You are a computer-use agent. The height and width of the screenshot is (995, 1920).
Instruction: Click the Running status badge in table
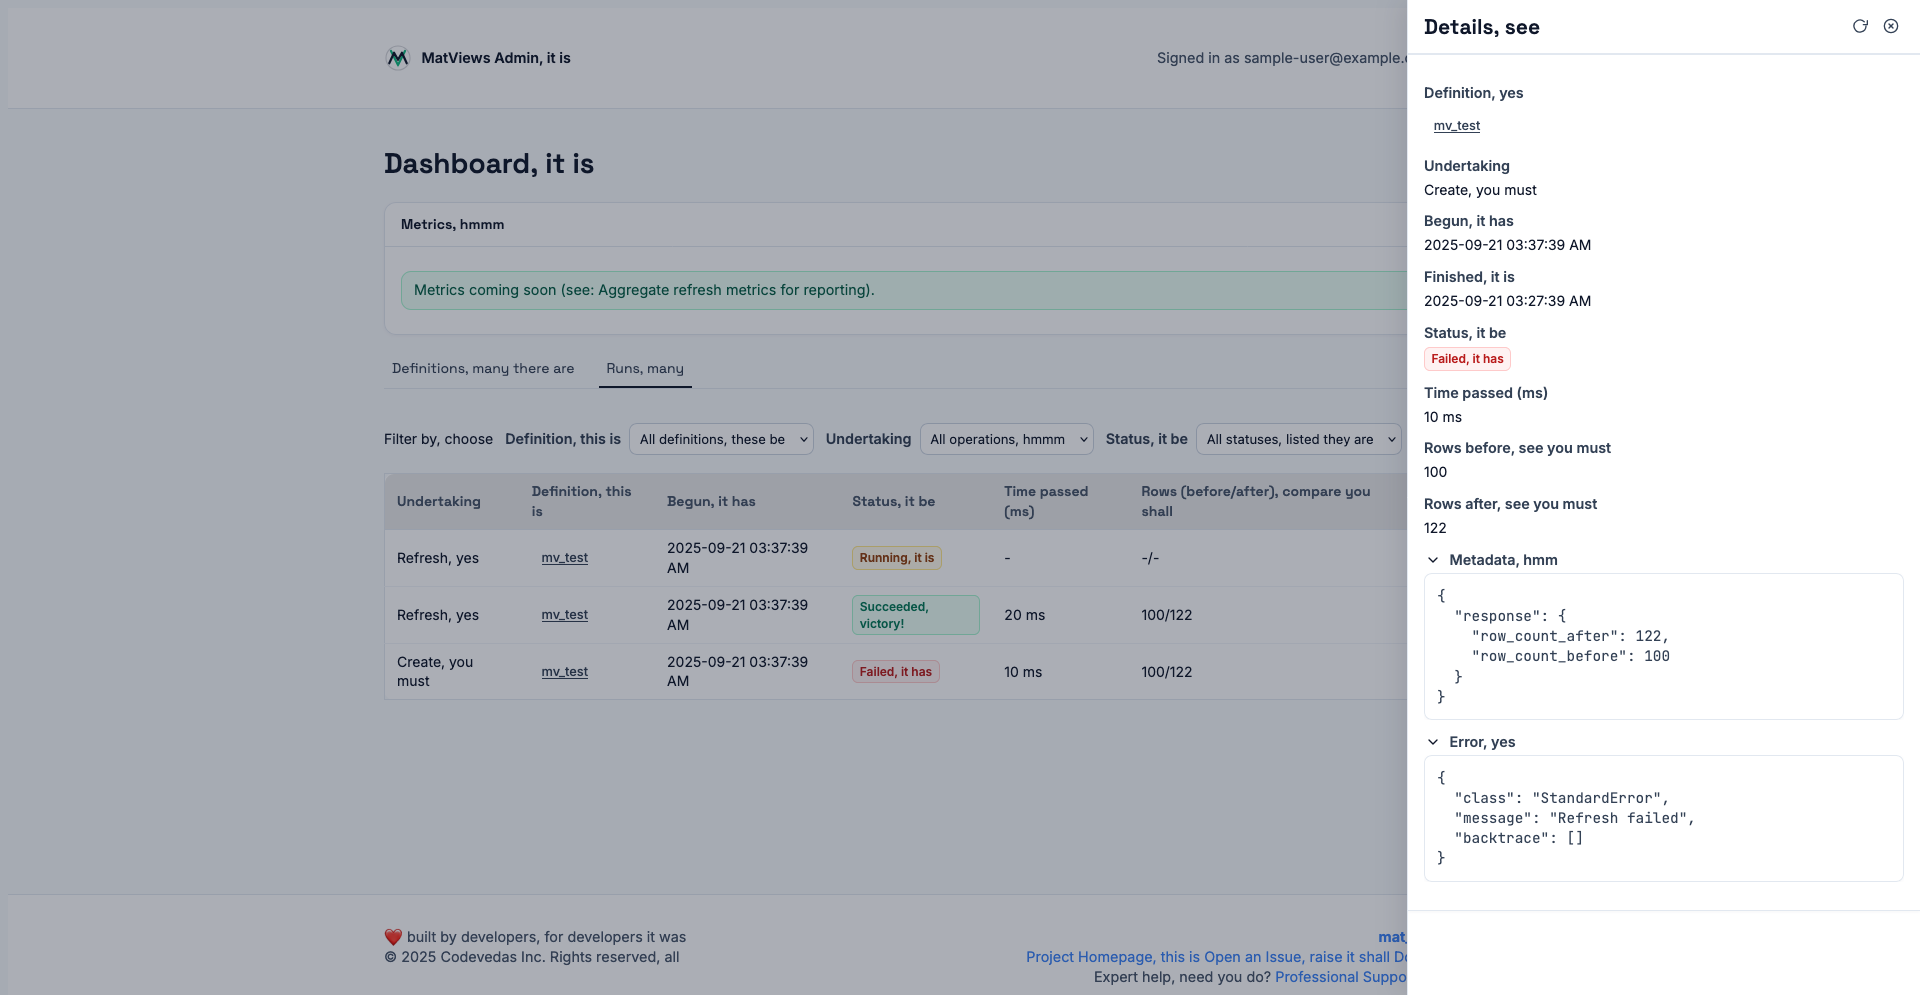tap(896, 558)
